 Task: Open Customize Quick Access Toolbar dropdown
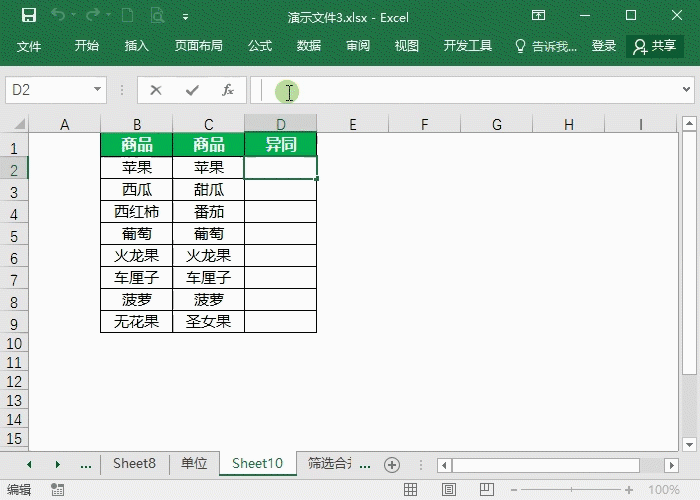click(185, 17)
